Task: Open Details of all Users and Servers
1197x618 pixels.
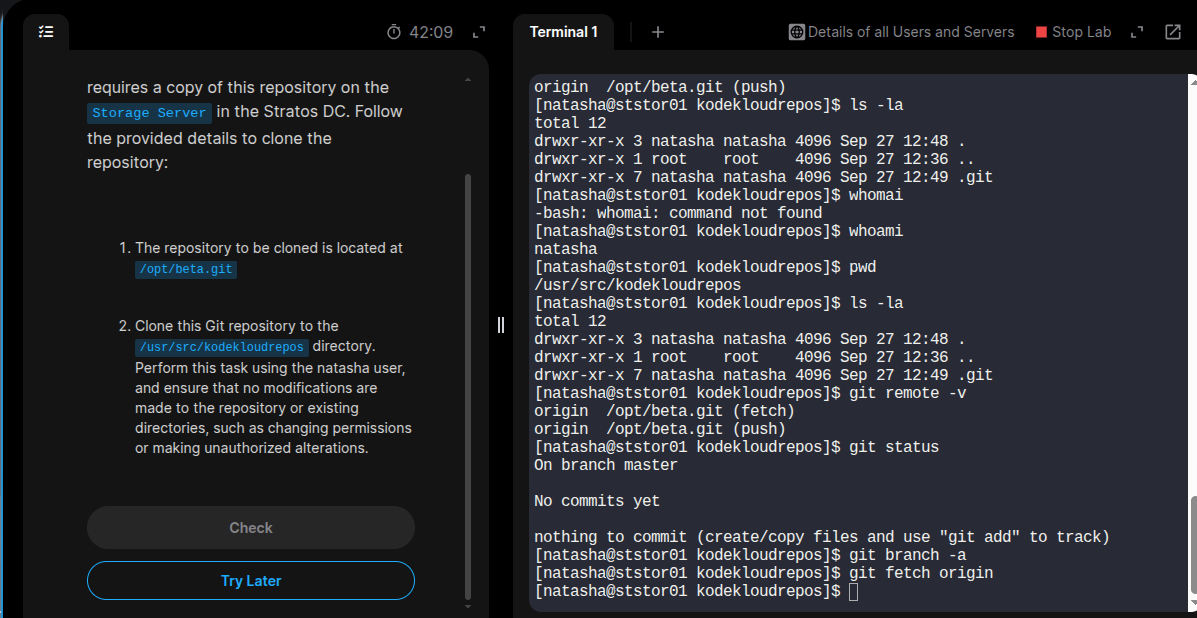Action: (x=910, y=32)
